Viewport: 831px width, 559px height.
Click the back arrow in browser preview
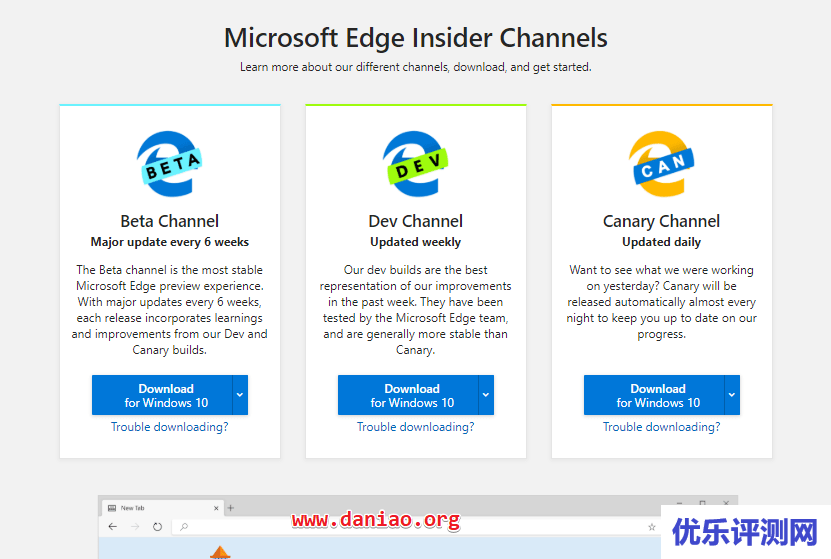coord(112,527)
